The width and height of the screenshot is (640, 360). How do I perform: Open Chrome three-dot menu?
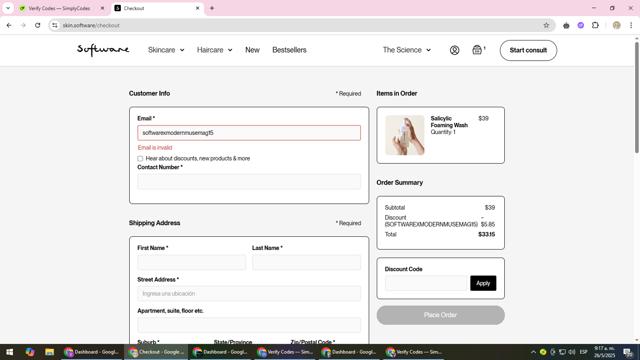pos(631,25)
